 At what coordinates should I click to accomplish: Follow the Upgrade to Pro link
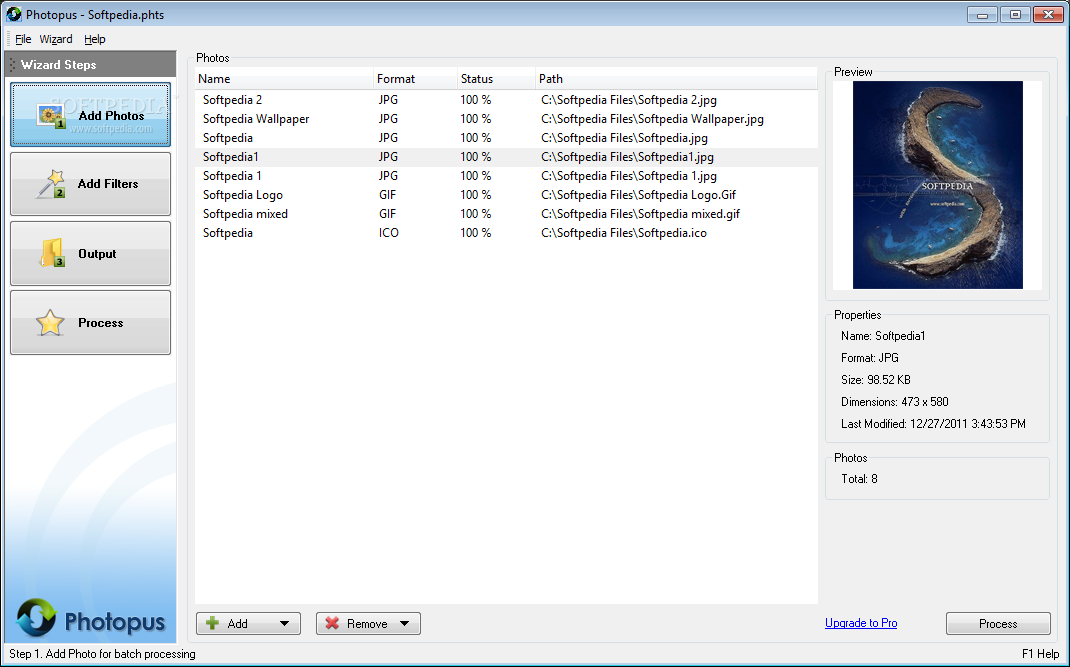point(861,623)
